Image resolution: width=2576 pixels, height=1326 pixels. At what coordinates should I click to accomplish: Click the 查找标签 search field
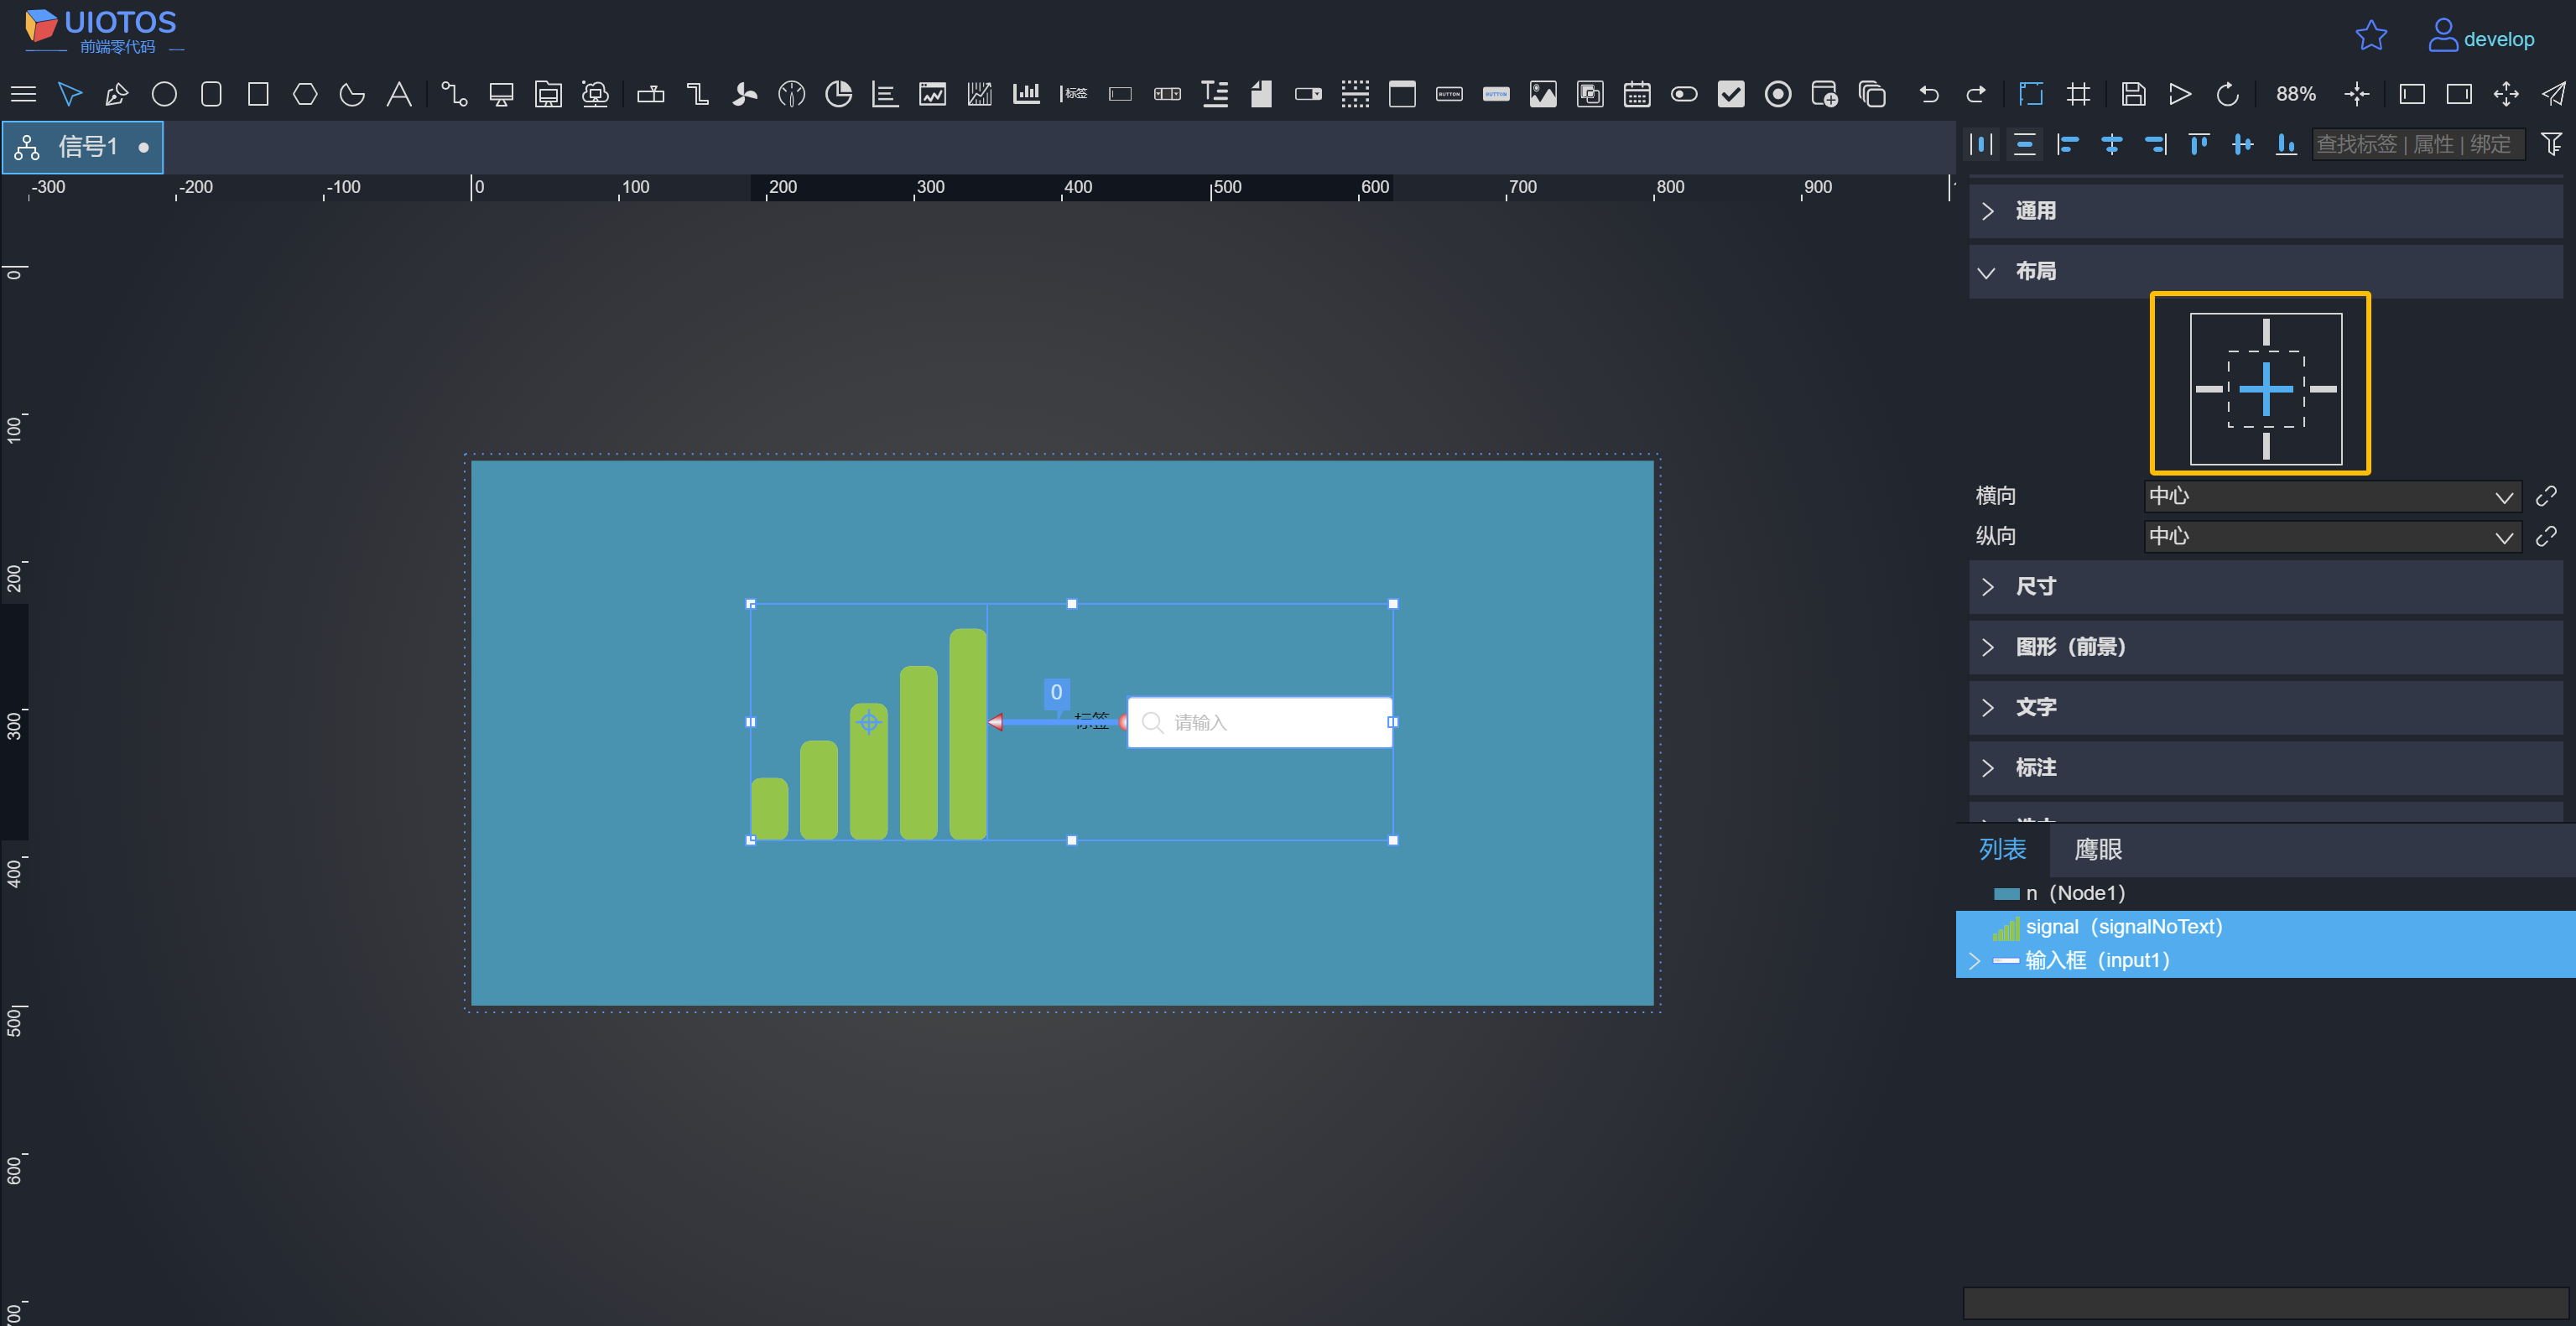tap(2418, 145)
